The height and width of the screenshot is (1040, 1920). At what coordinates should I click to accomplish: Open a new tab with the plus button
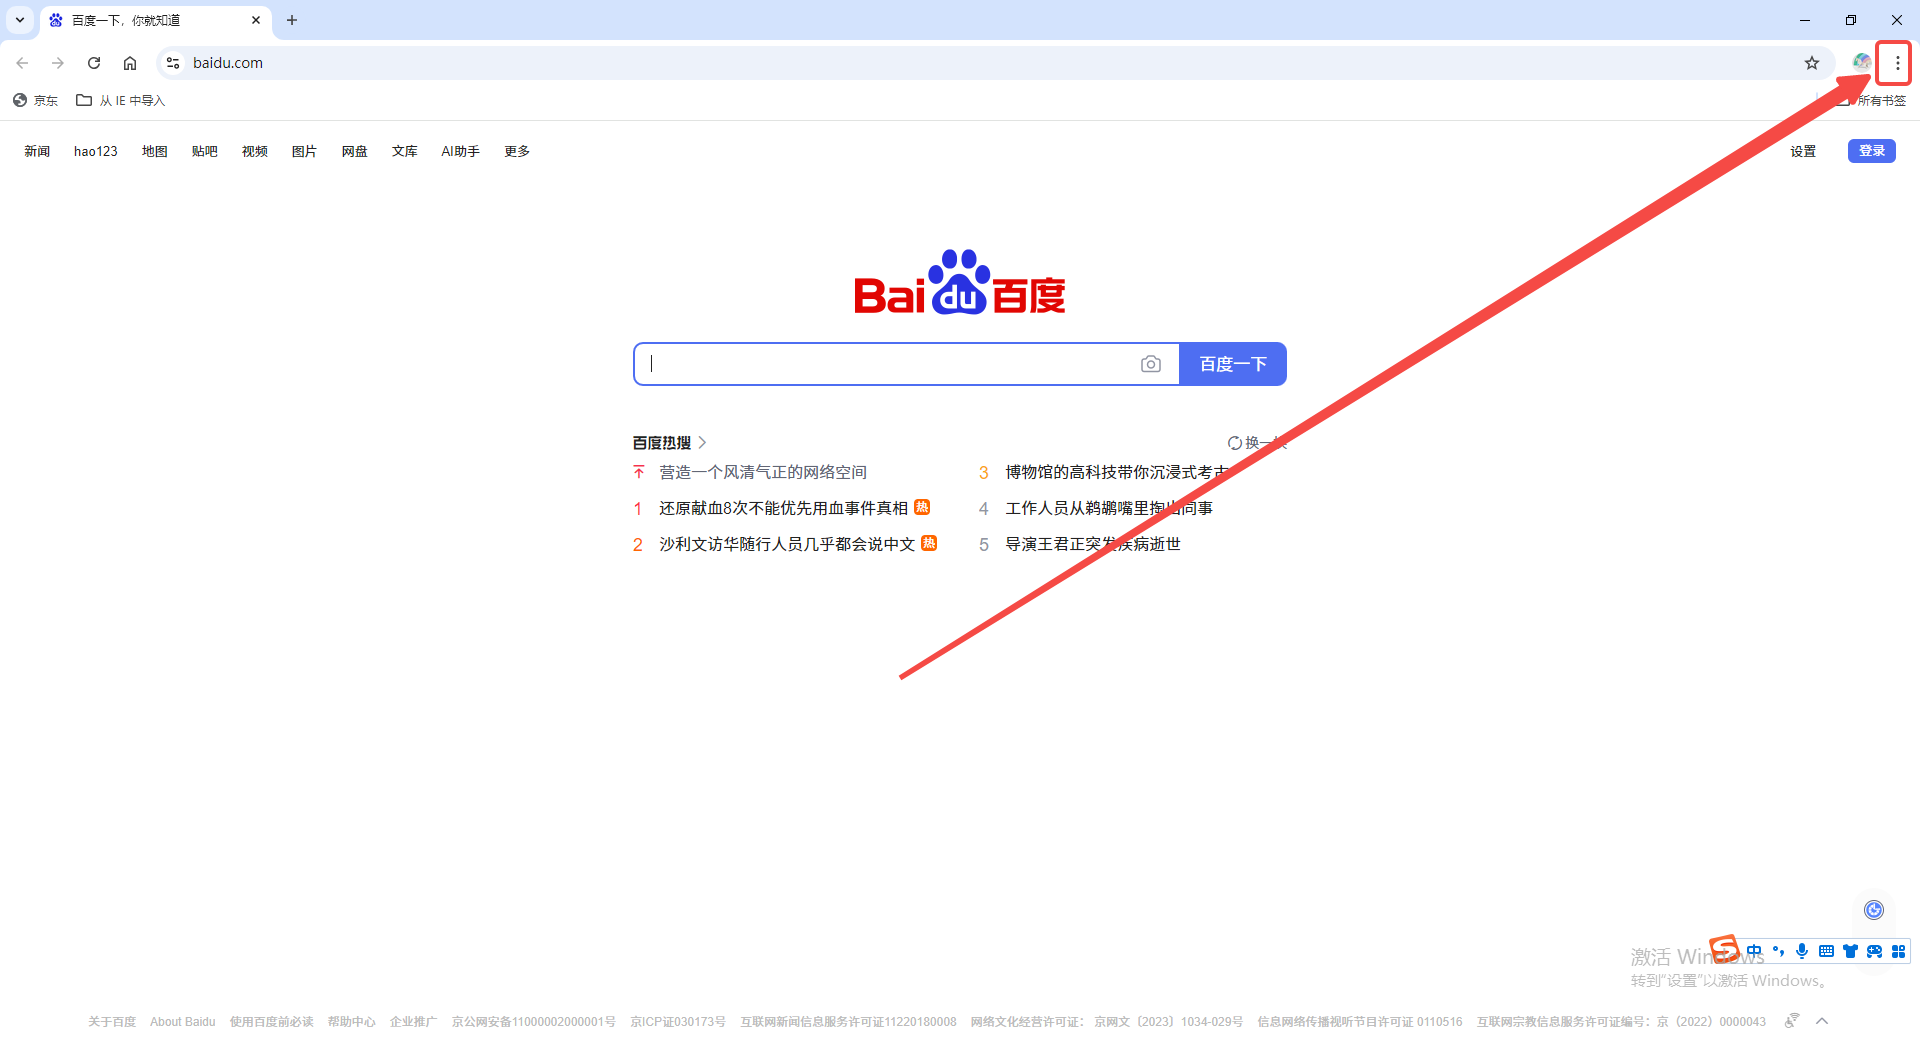click(x=292, y=20)
